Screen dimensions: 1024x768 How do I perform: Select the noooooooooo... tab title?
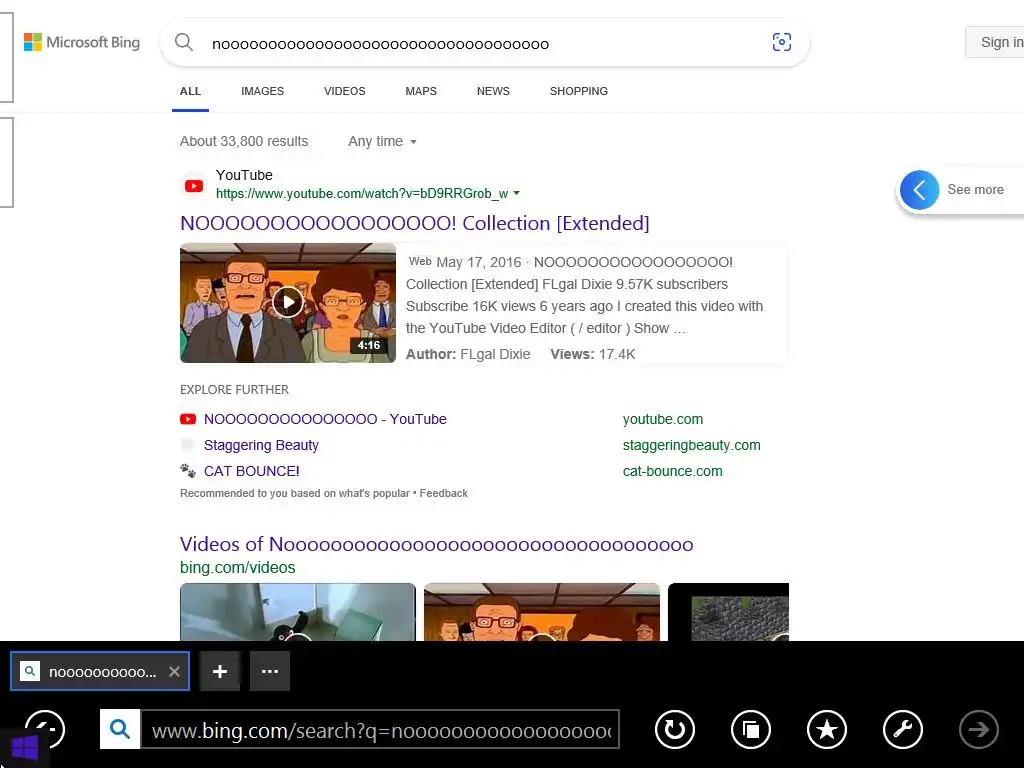click(x=103, y=672)
